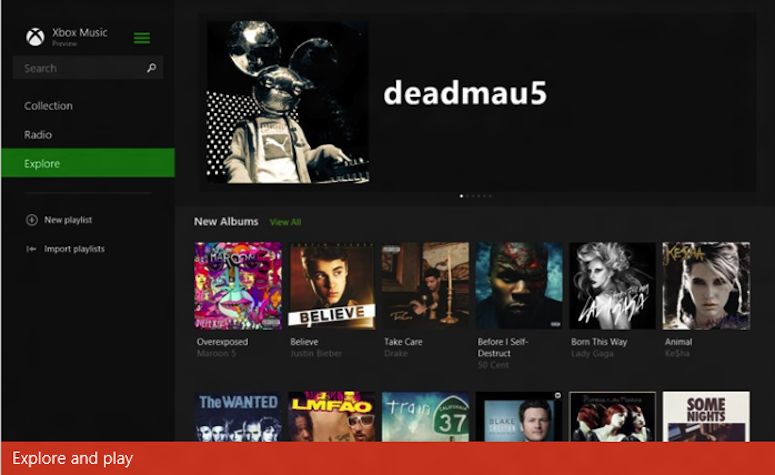Click the New Albums section heading

tap(226, 221)
